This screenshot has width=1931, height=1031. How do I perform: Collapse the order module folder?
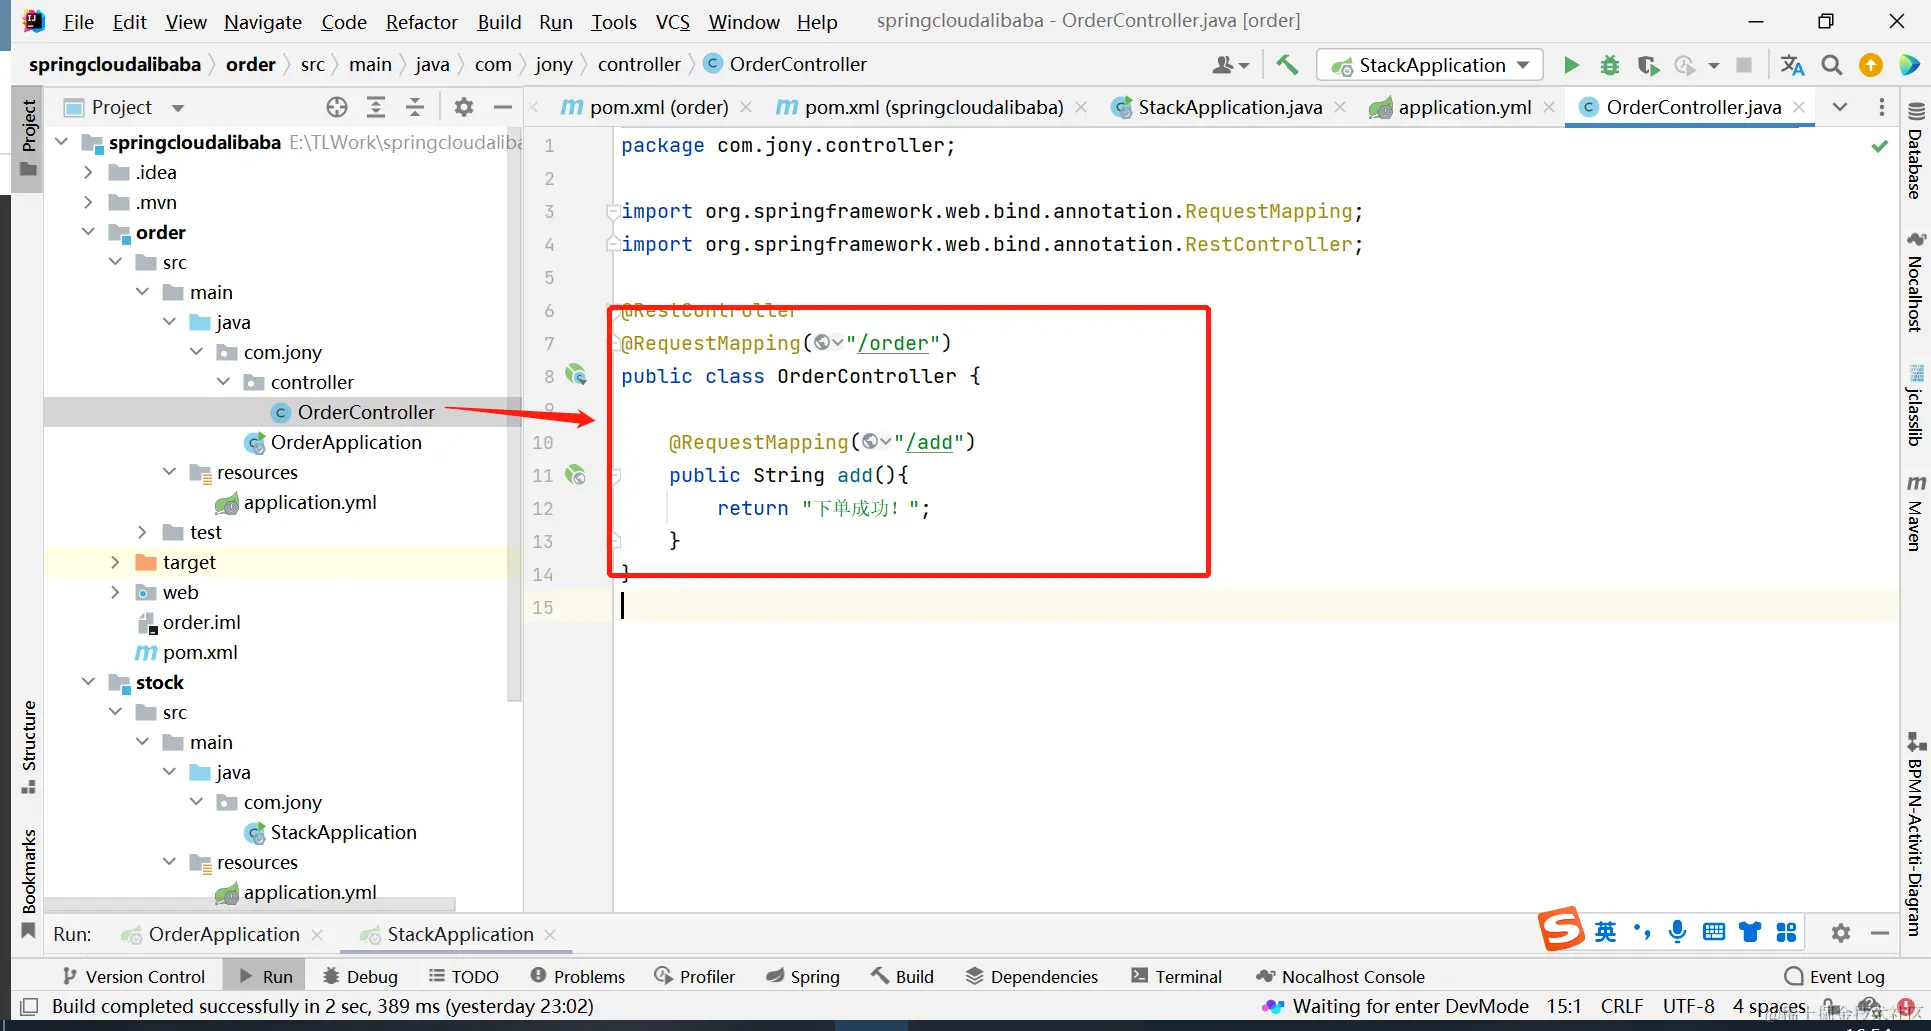click(x=88, y=232)
